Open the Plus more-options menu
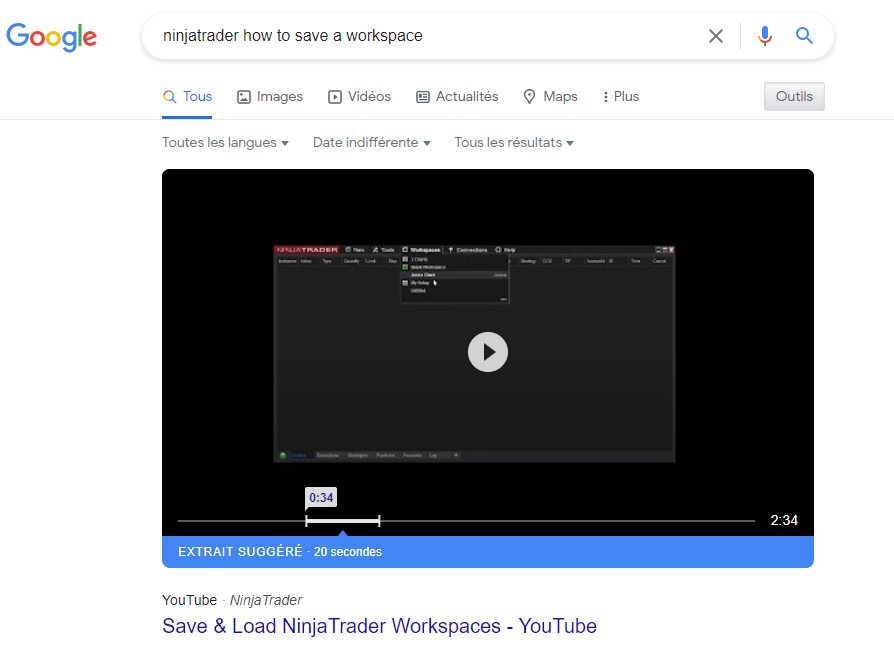894x653 pixels. pyautogui.click(x=620, y=96)
